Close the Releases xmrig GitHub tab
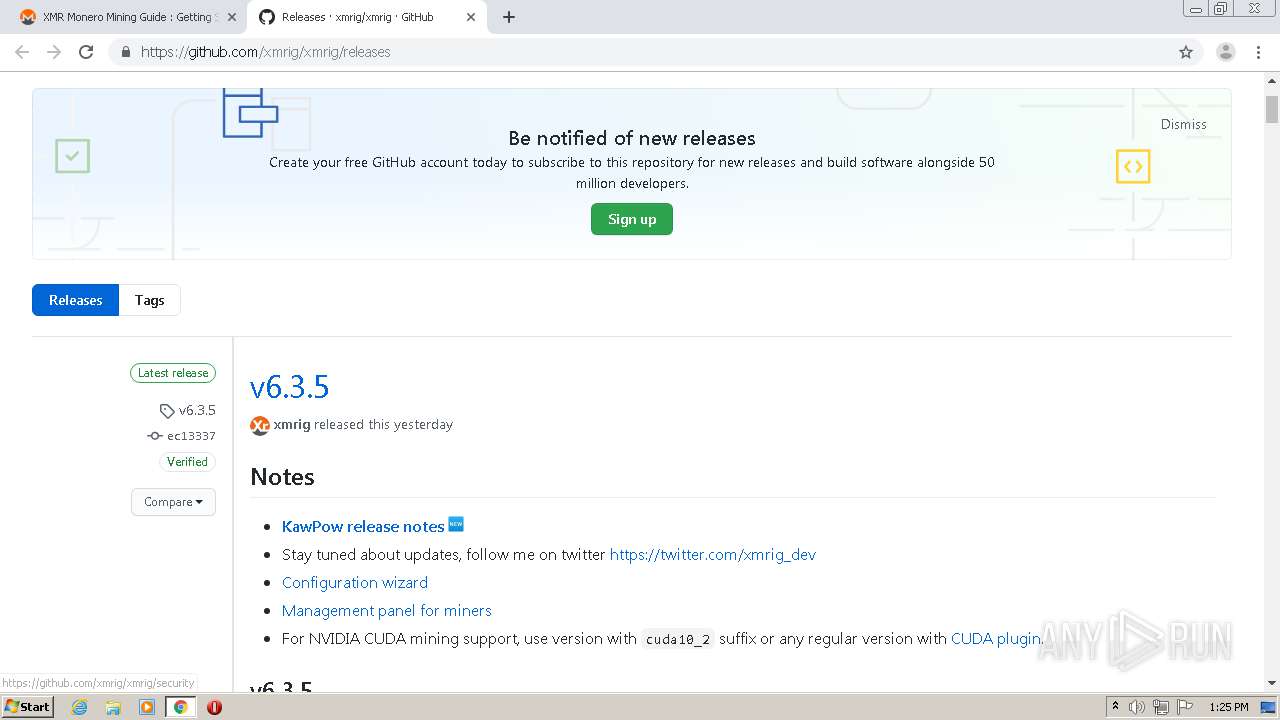Image resolution: width=1280 pixels, height=720 pixels. click(471, 17)
